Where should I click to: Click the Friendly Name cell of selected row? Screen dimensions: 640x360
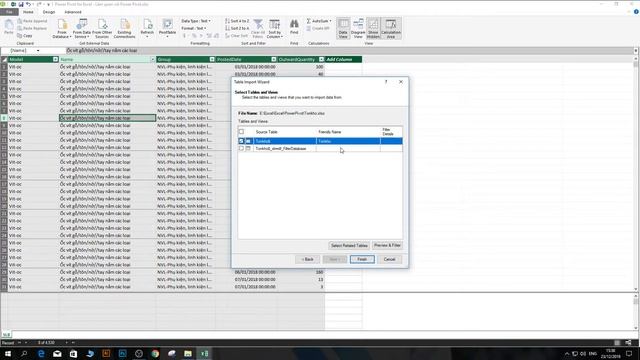[348, 141]
